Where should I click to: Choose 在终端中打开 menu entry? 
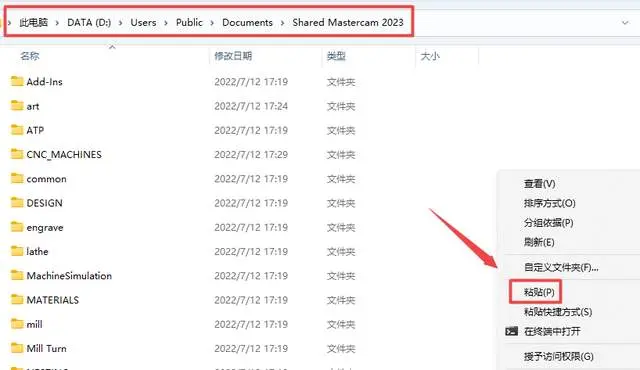click(x=552, y=331)
